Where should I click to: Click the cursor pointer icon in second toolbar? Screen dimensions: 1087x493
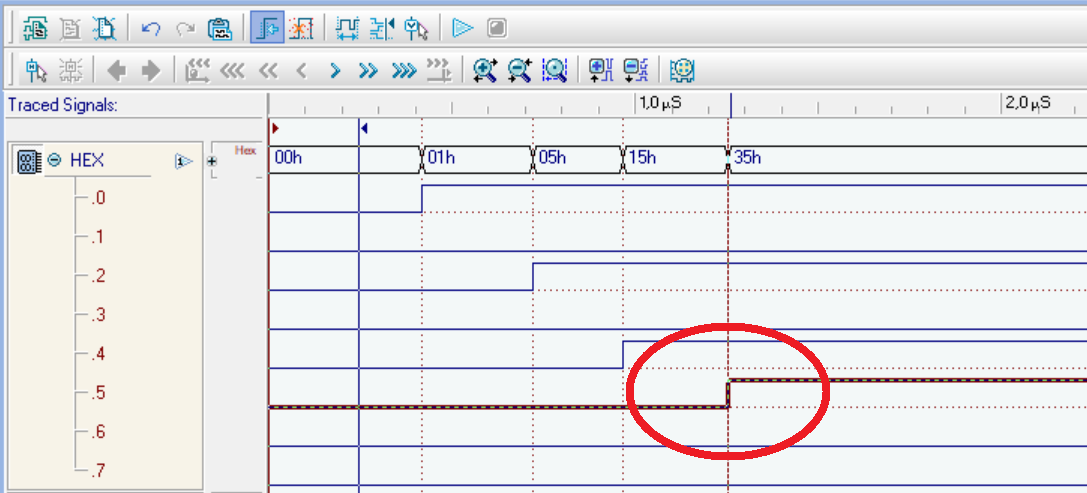click(x=36, y=70)
